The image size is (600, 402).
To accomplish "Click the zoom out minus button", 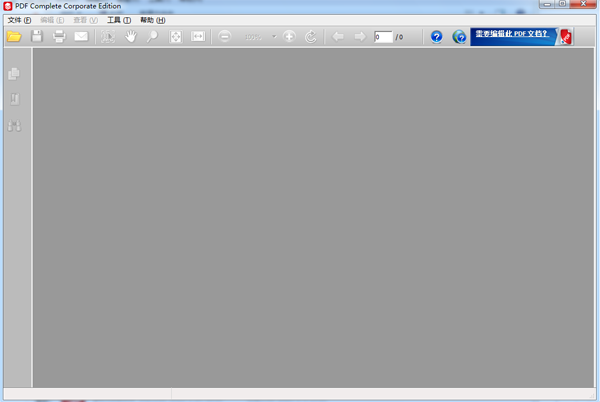I will [x=225, y=37].
